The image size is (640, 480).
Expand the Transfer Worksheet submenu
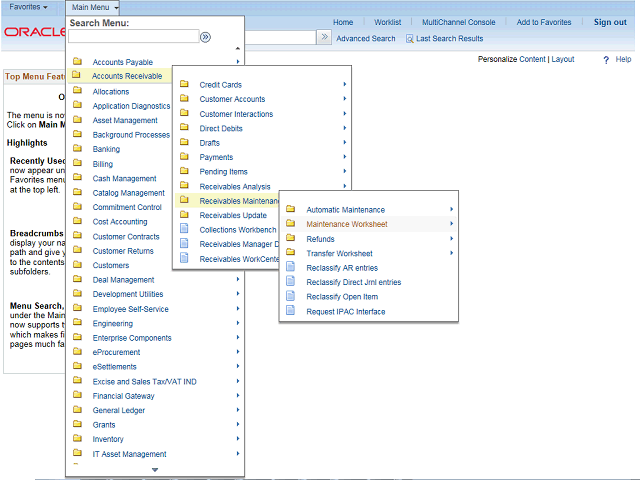point(339,253)
